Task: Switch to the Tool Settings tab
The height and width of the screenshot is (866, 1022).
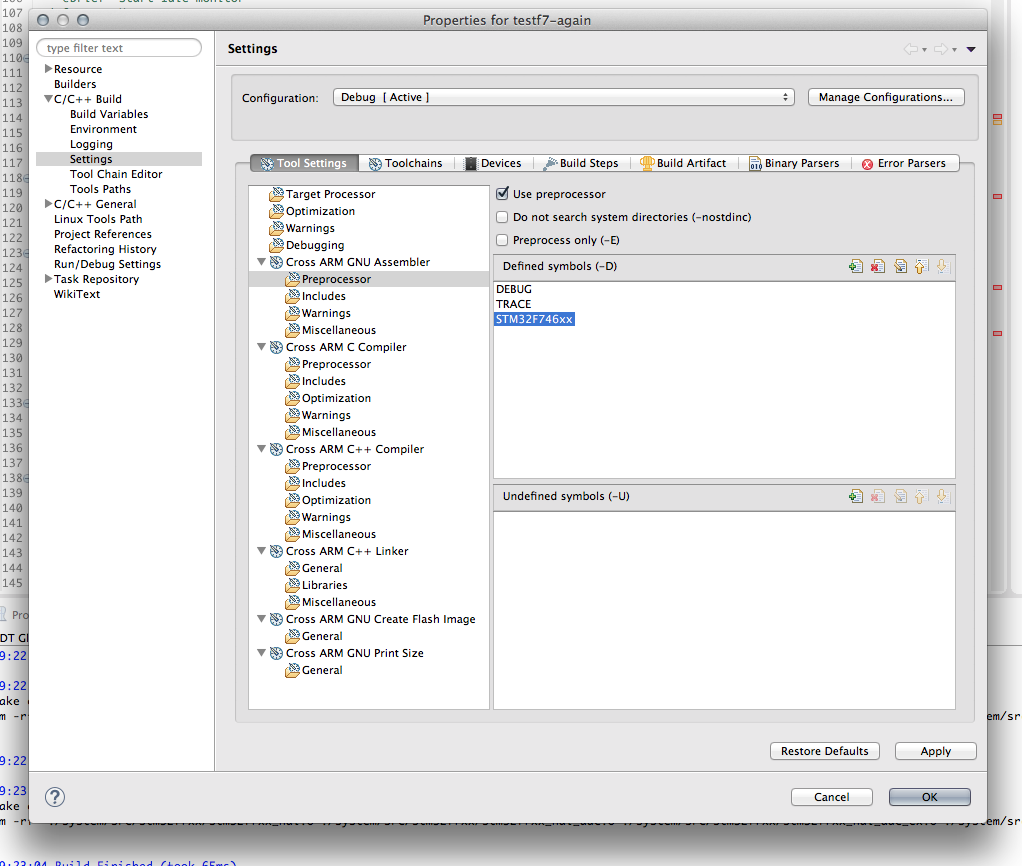Action: point(304,164)
